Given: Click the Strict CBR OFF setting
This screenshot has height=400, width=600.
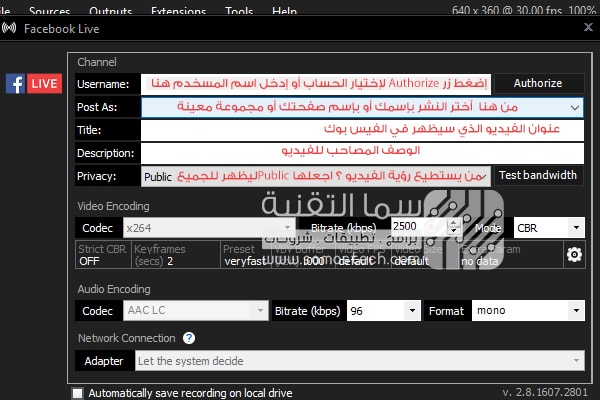Looking at the screenshot, I should [103, 255].
